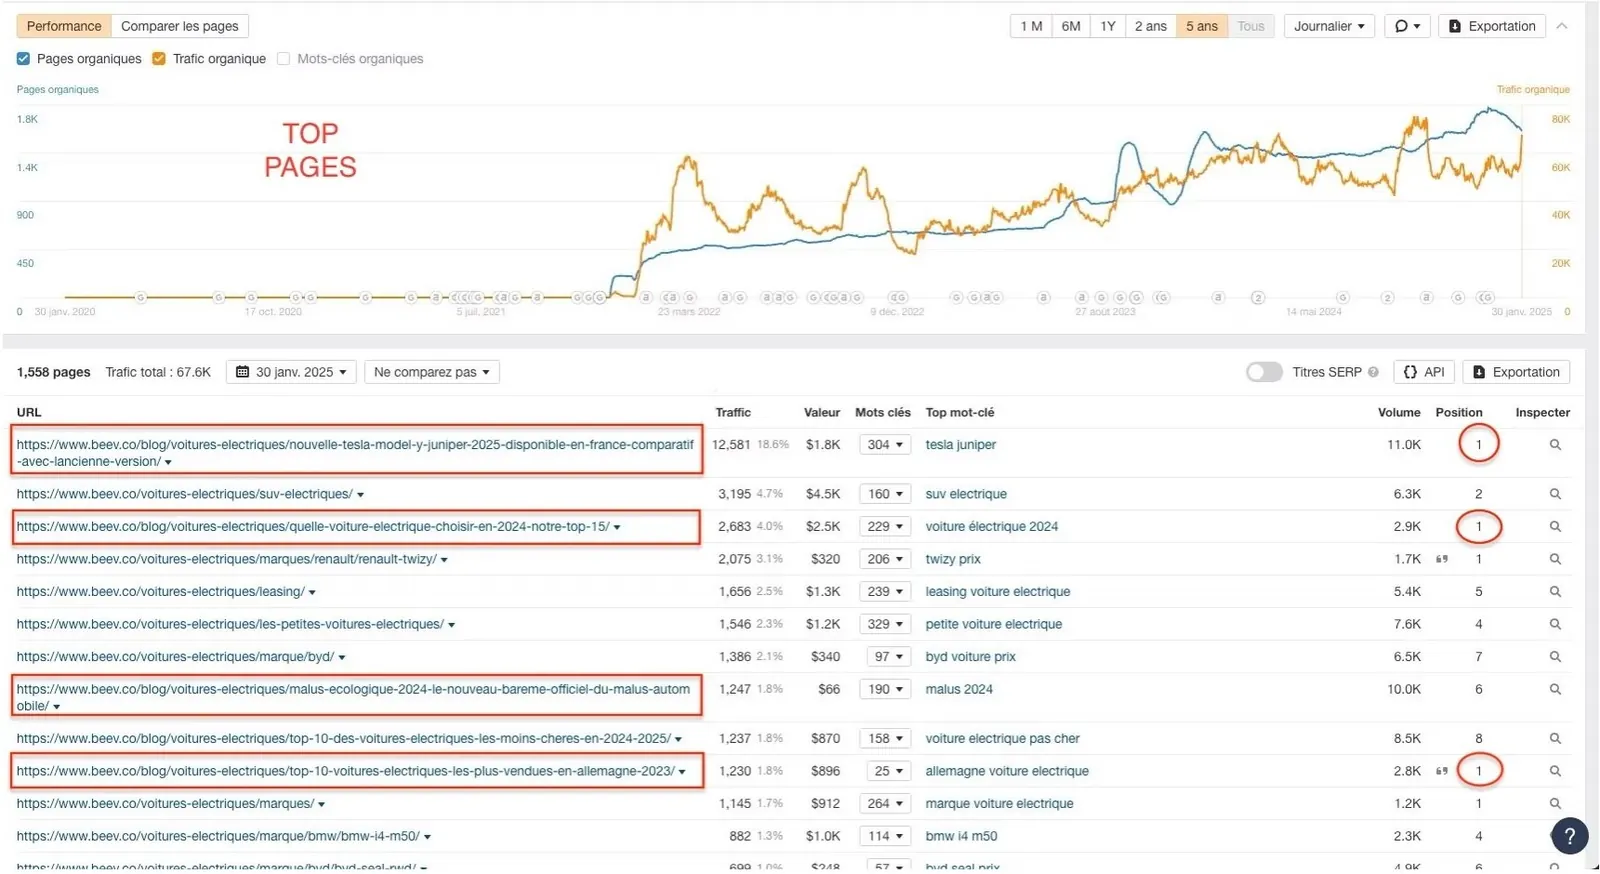Click the tesla juniper keyword link

tap(960, 445)
